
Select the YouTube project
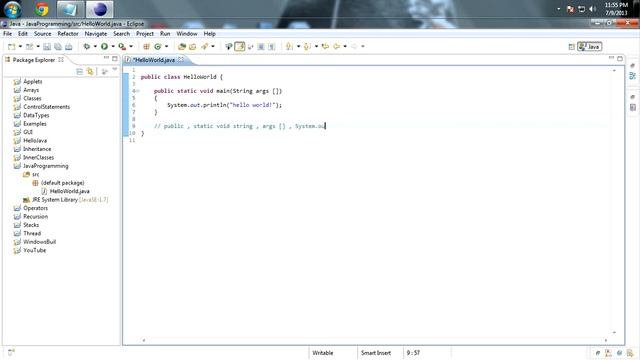tap(34, 250)
